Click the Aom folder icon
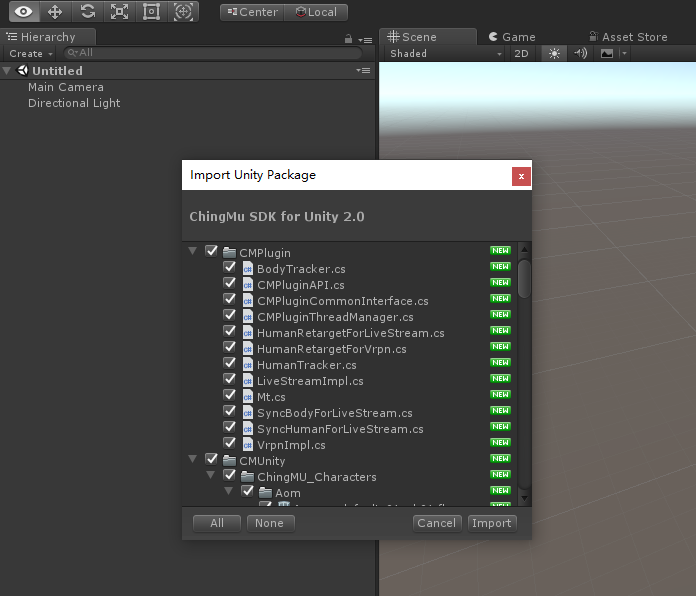Viewport: 696px width, 596px height. click(265, 492)
